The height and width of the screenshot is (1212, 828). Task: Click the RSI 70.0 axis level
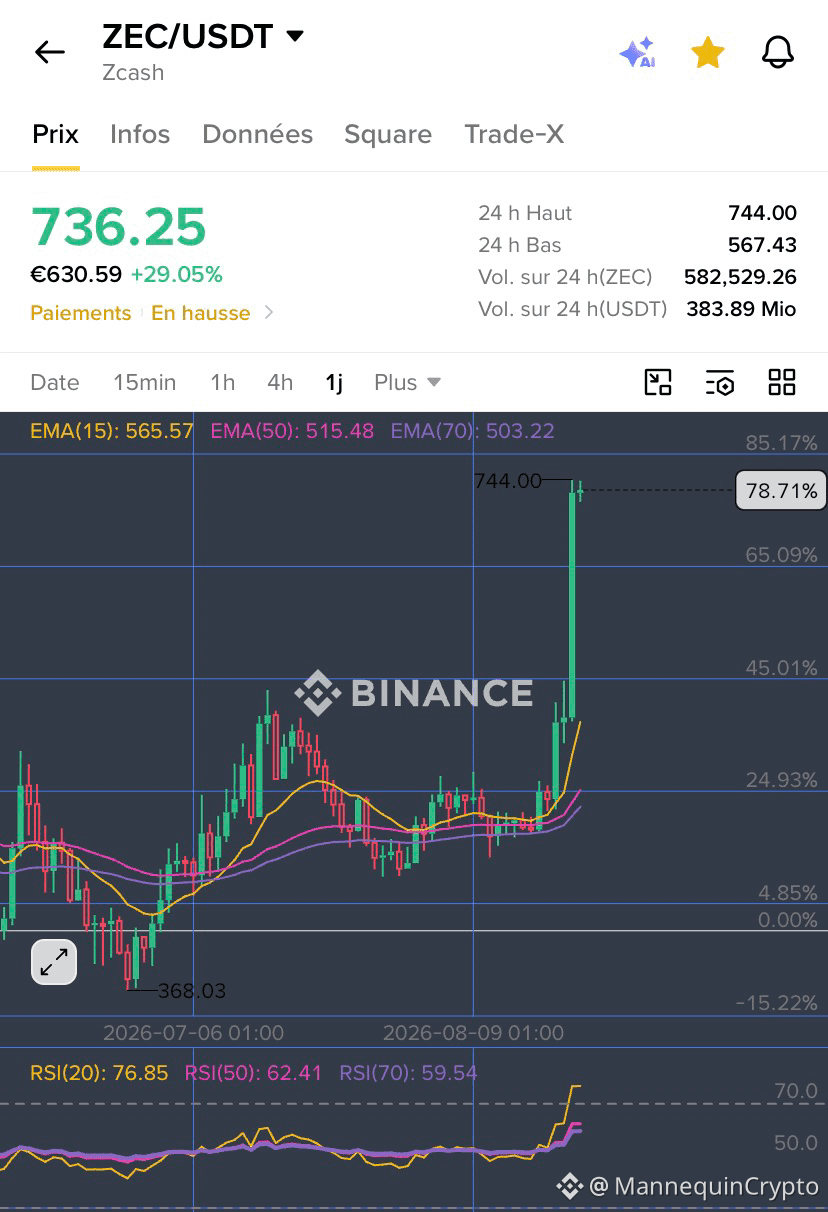[x=797, y=1091]
